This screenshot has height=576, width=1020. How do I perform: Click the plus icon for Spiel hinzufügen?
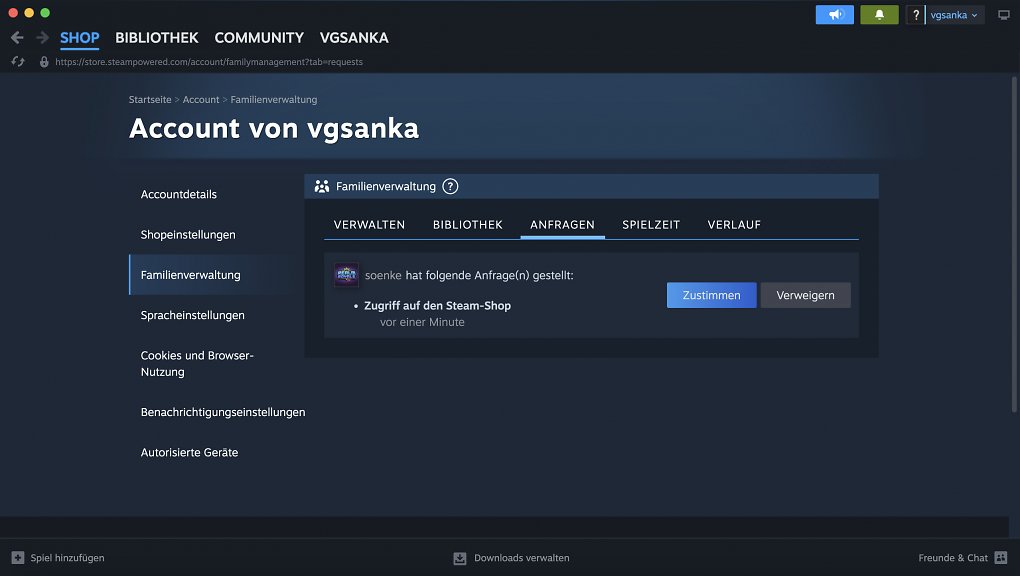[18, 558]
